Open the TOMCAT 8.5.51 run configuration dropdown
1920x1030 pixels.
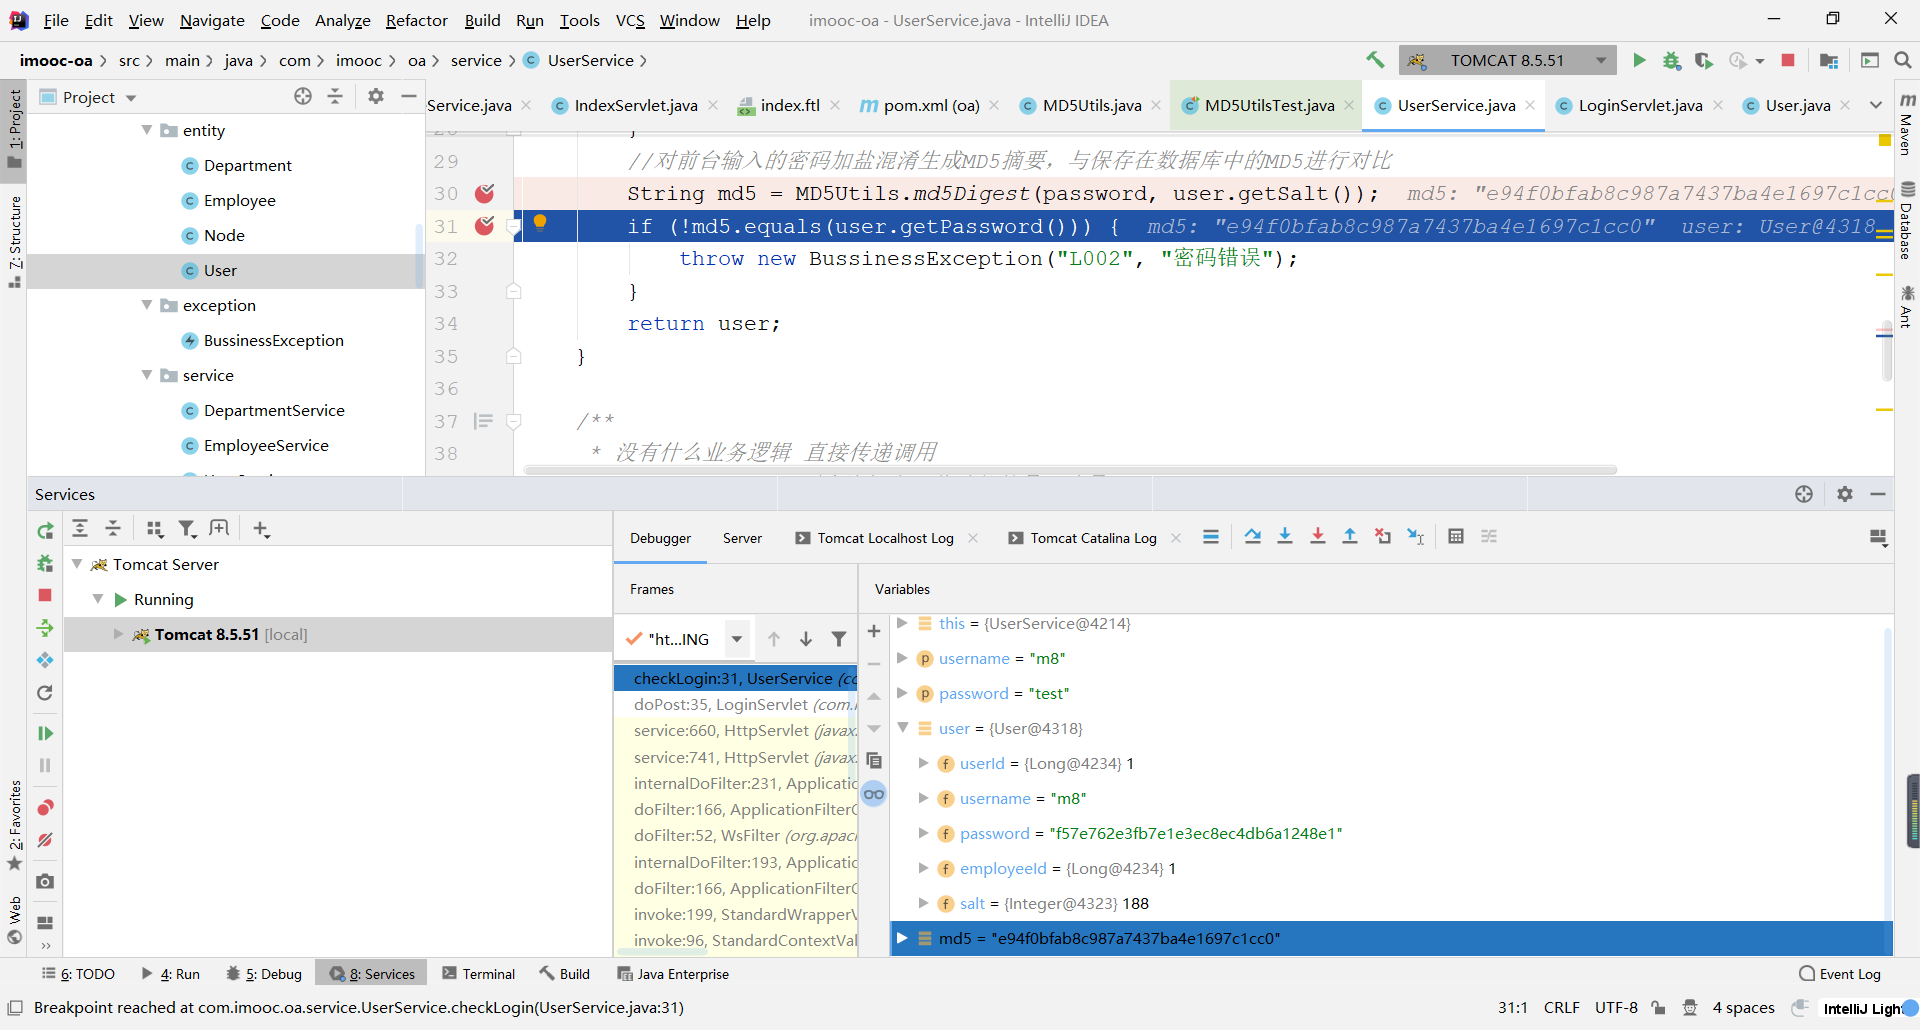pyautogui.click(x=1601, y=60)
